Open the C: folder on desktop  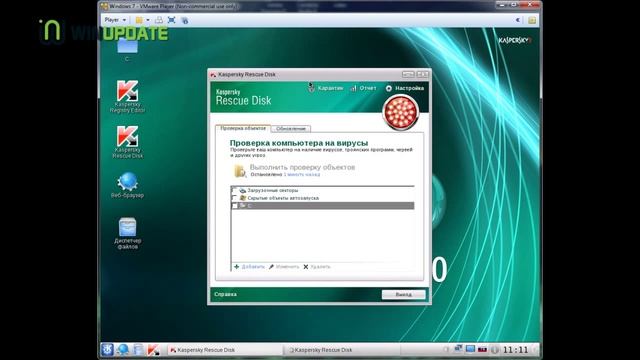click(127, 49)
